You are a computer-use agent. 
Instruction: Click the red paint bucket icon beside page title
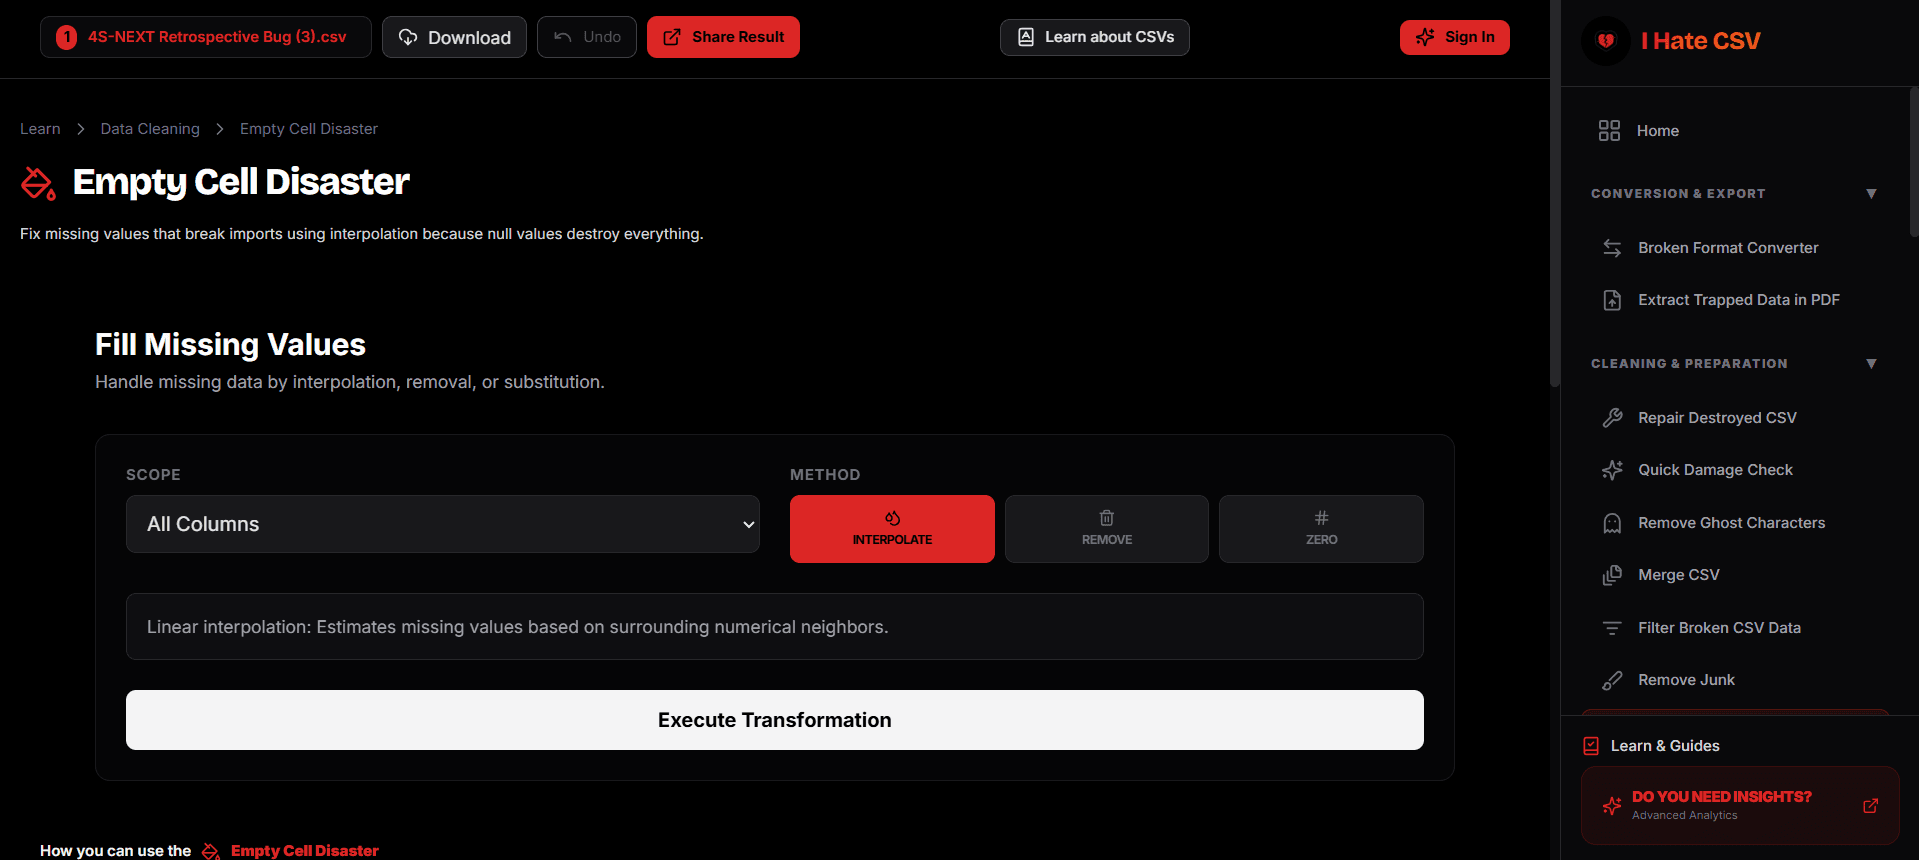[x=38, y=183]
